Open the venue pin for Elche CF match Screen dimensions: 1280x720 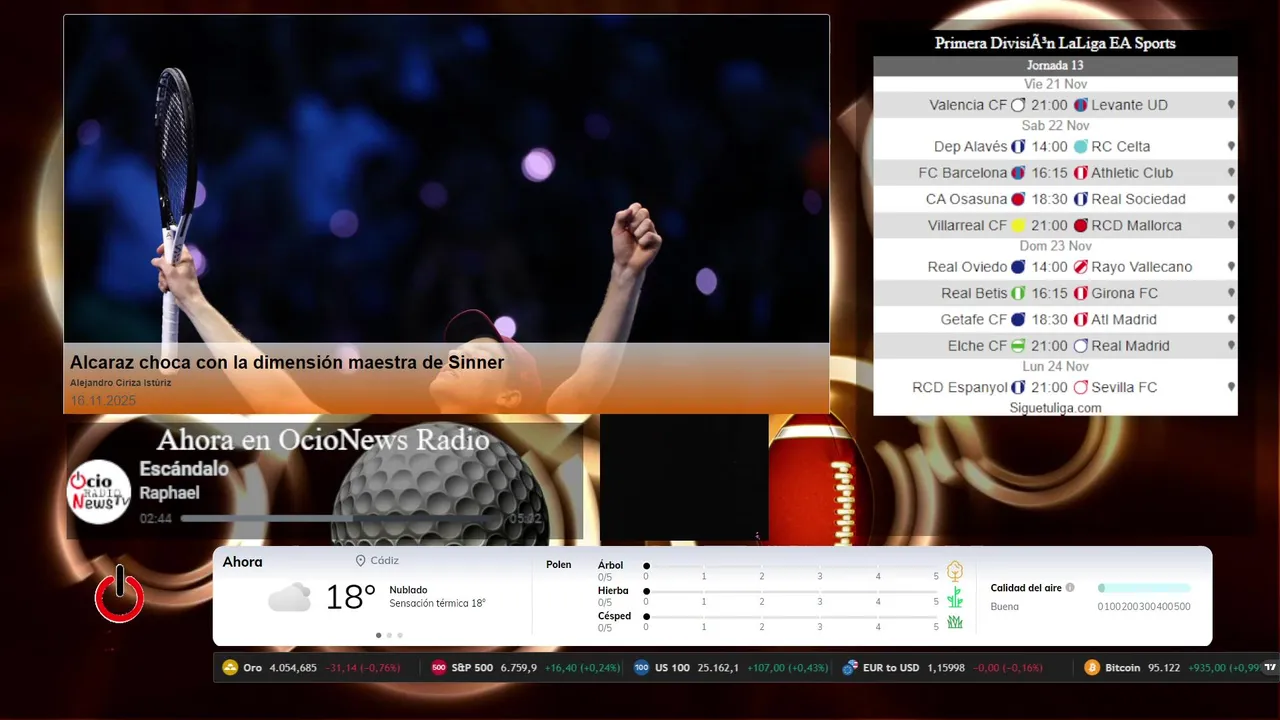pyautogui.click(x=1231, y=346)
